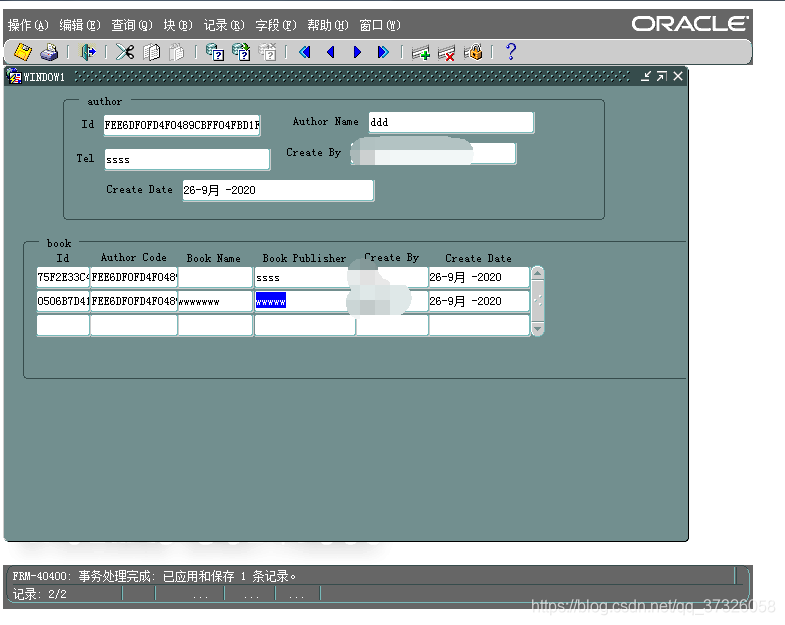
Task: Click the 记录: 2/2 status indicator
Action: click(40, 594)
